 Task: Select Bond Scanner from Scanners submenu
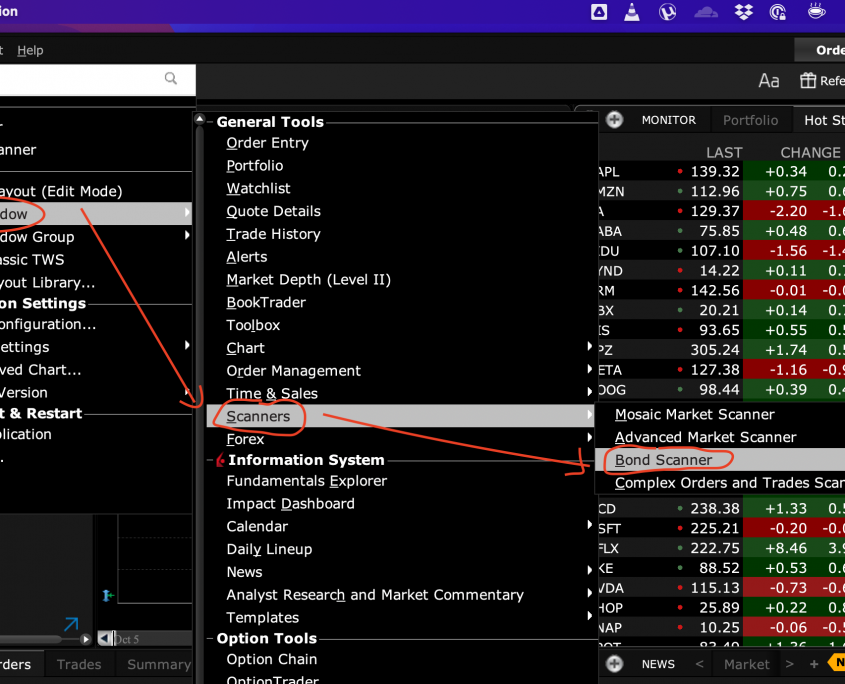(664, 460)
